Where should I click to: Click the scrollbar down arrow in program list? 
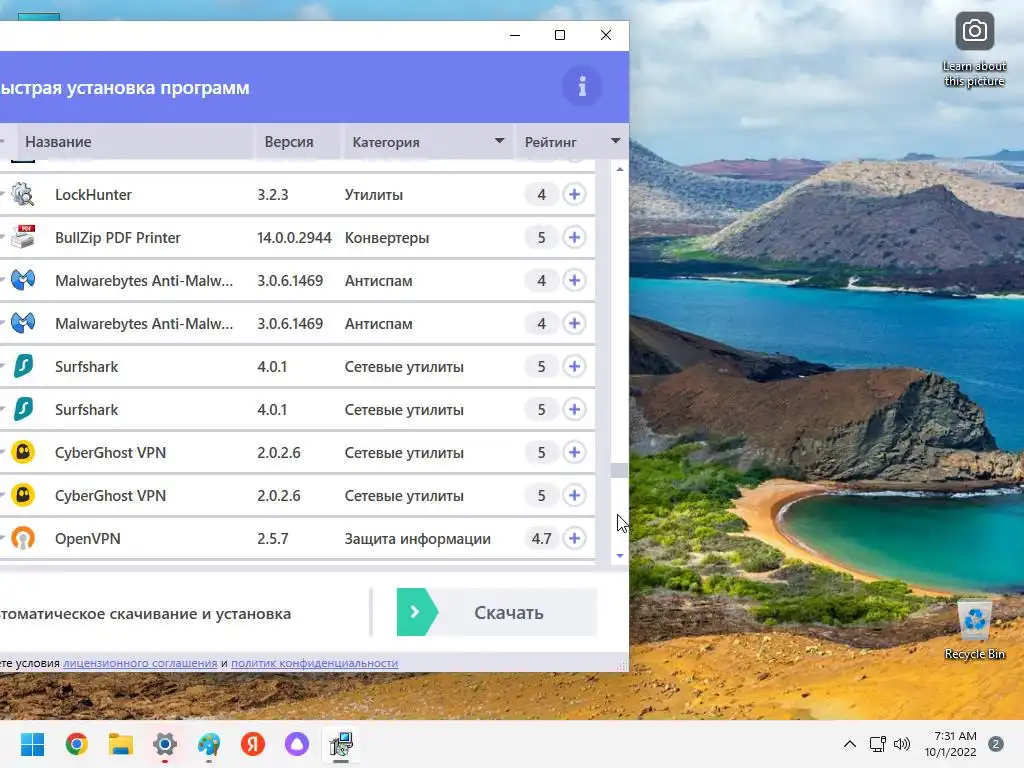pos(620,556)
